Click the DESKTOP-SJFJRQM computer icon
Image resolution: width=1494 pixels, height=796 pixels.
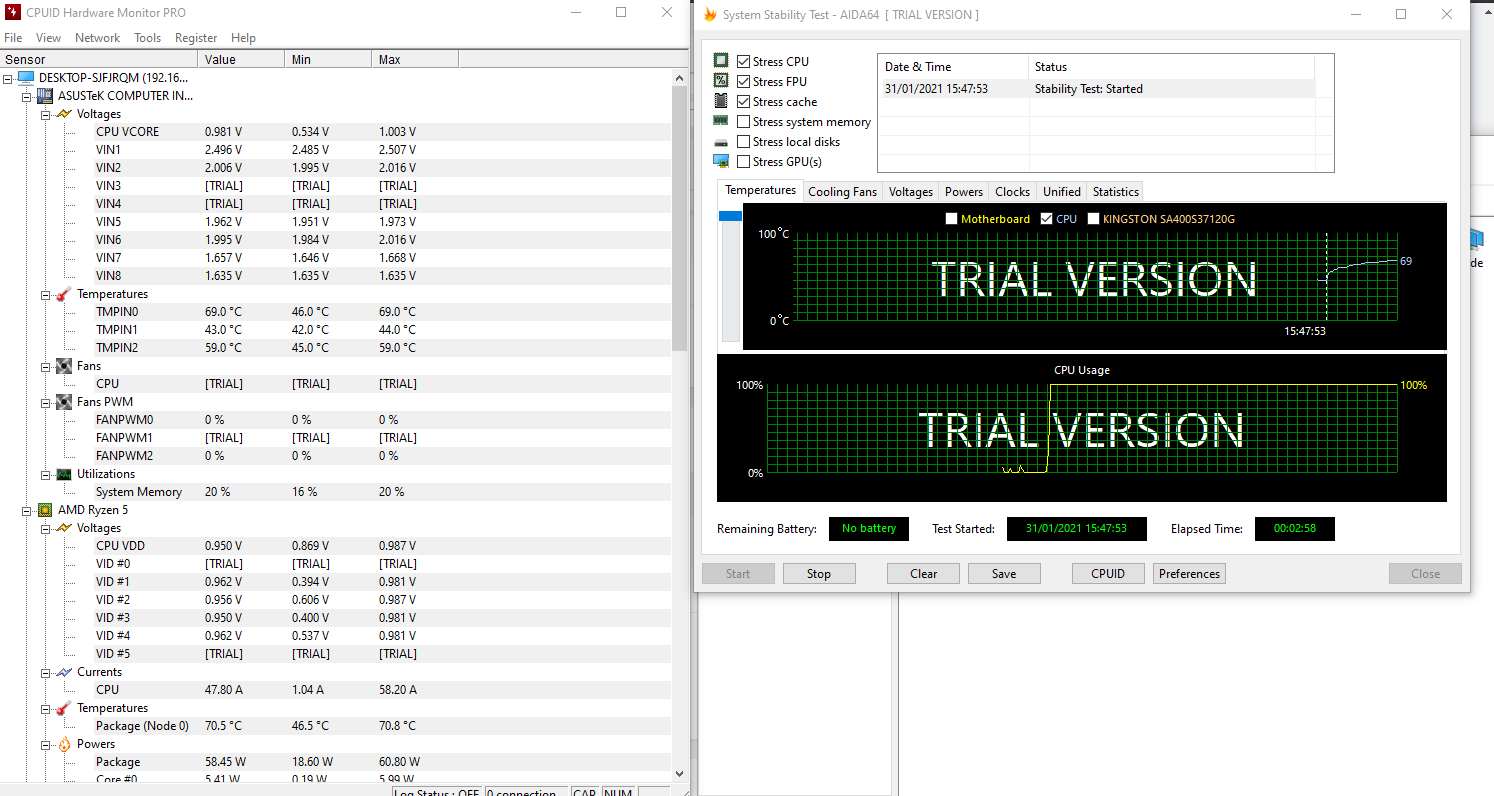(26, 78)
